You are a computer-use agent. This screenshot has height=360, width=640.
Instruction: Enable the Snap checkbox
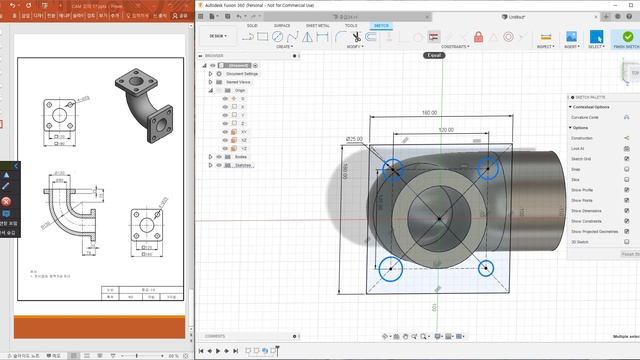(x=627, y=169)
